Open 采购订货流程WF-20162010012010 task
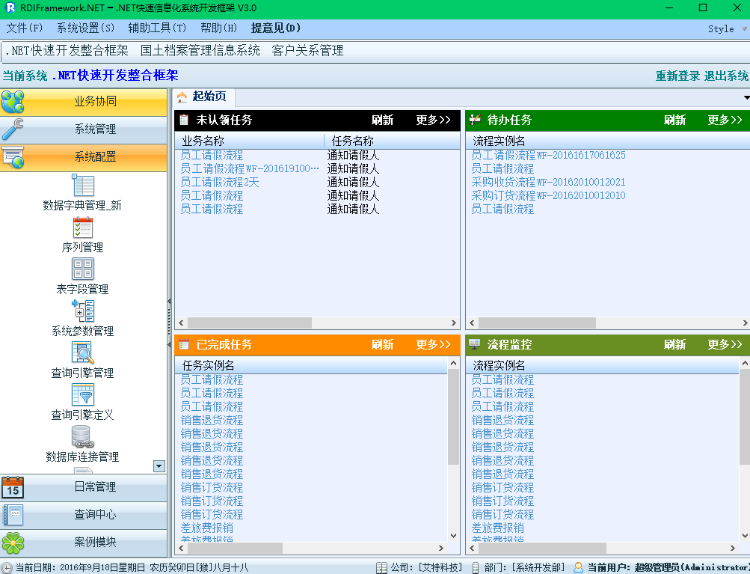750x574 pixels. pos(548,196)
